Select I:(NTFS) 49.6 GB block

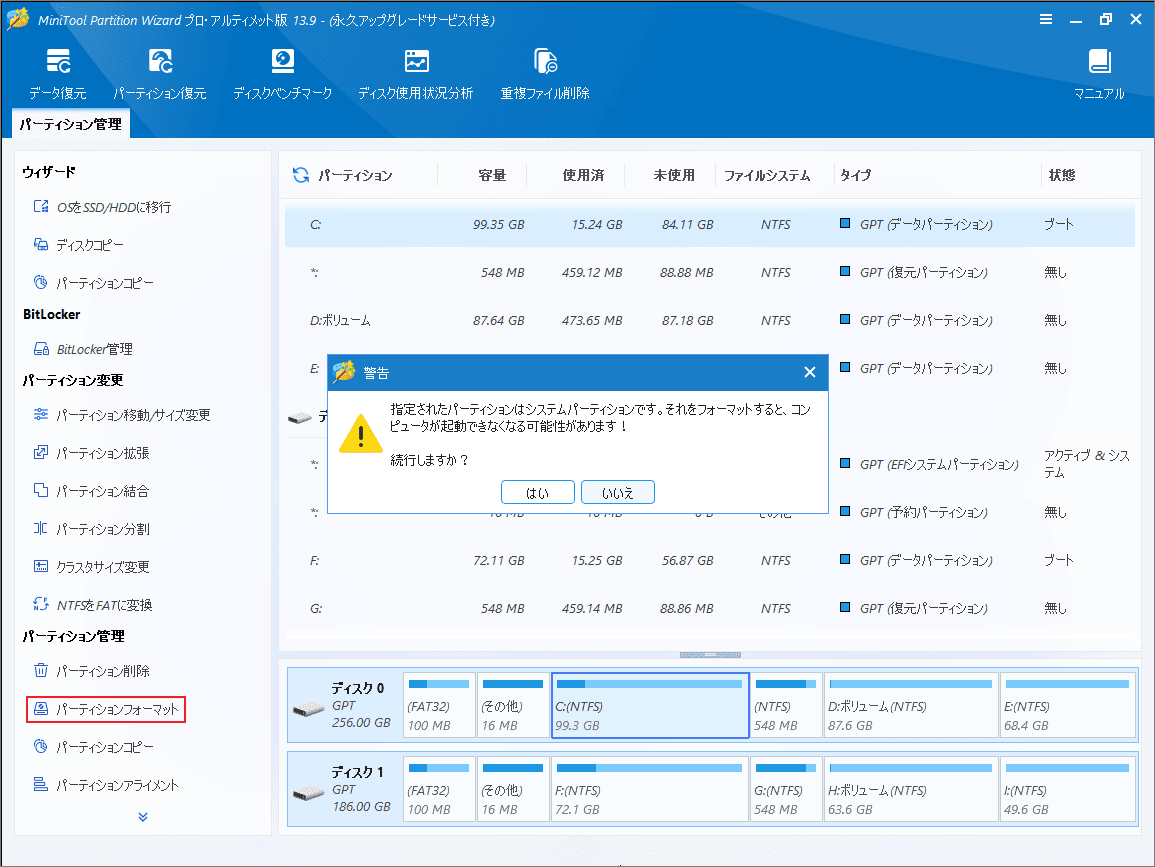1067,789
